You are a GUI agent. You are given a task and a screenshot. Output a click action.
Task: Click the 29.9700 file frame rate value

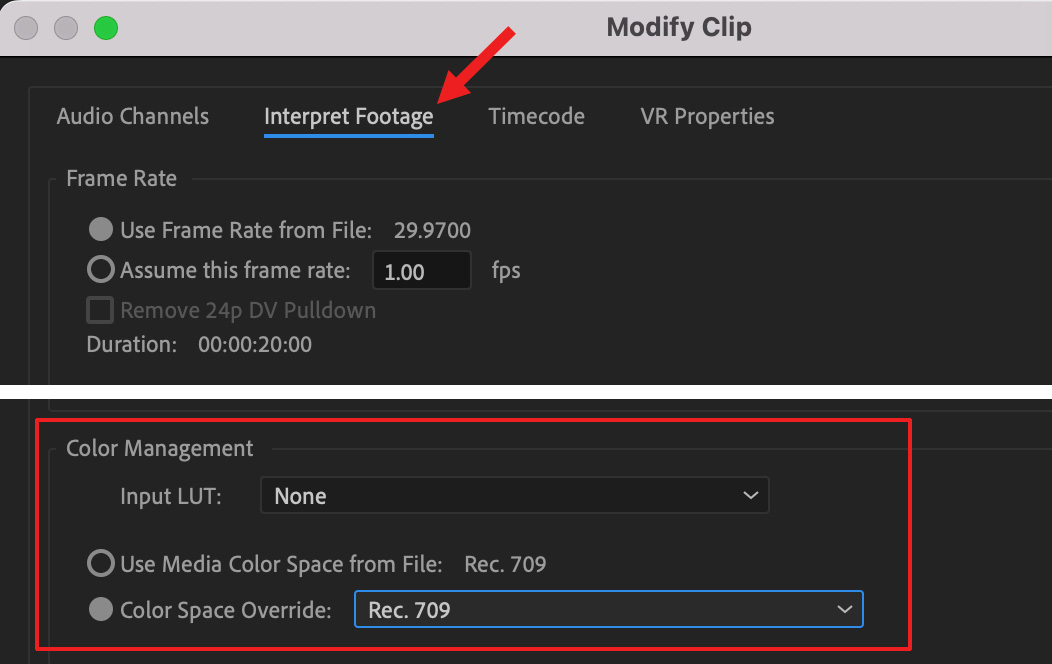tap(432, 231)
